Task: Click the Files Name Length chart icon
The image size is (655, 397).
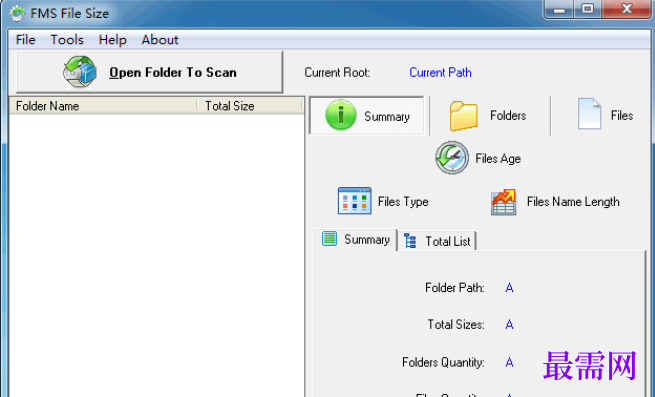Action: coord(503,202)
